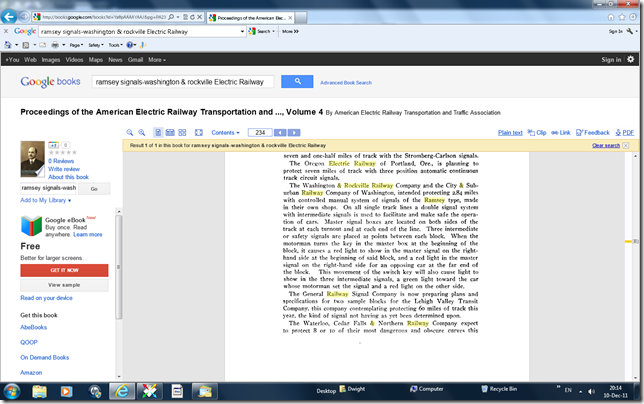Open the More dropdown in Google bar
Screen dimensions: 644x404
coord(148,60)
